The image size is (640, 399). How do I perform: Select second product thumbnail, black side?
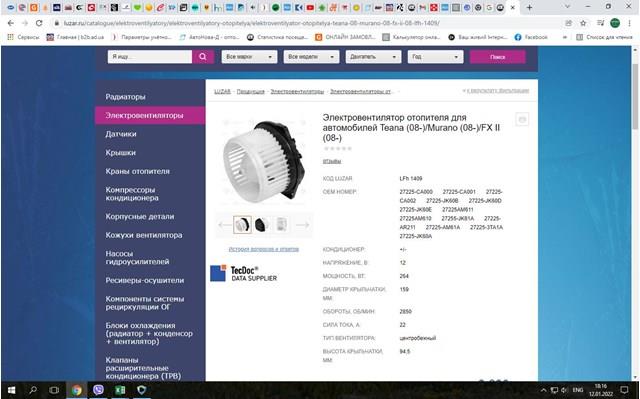tap(261, 224)
